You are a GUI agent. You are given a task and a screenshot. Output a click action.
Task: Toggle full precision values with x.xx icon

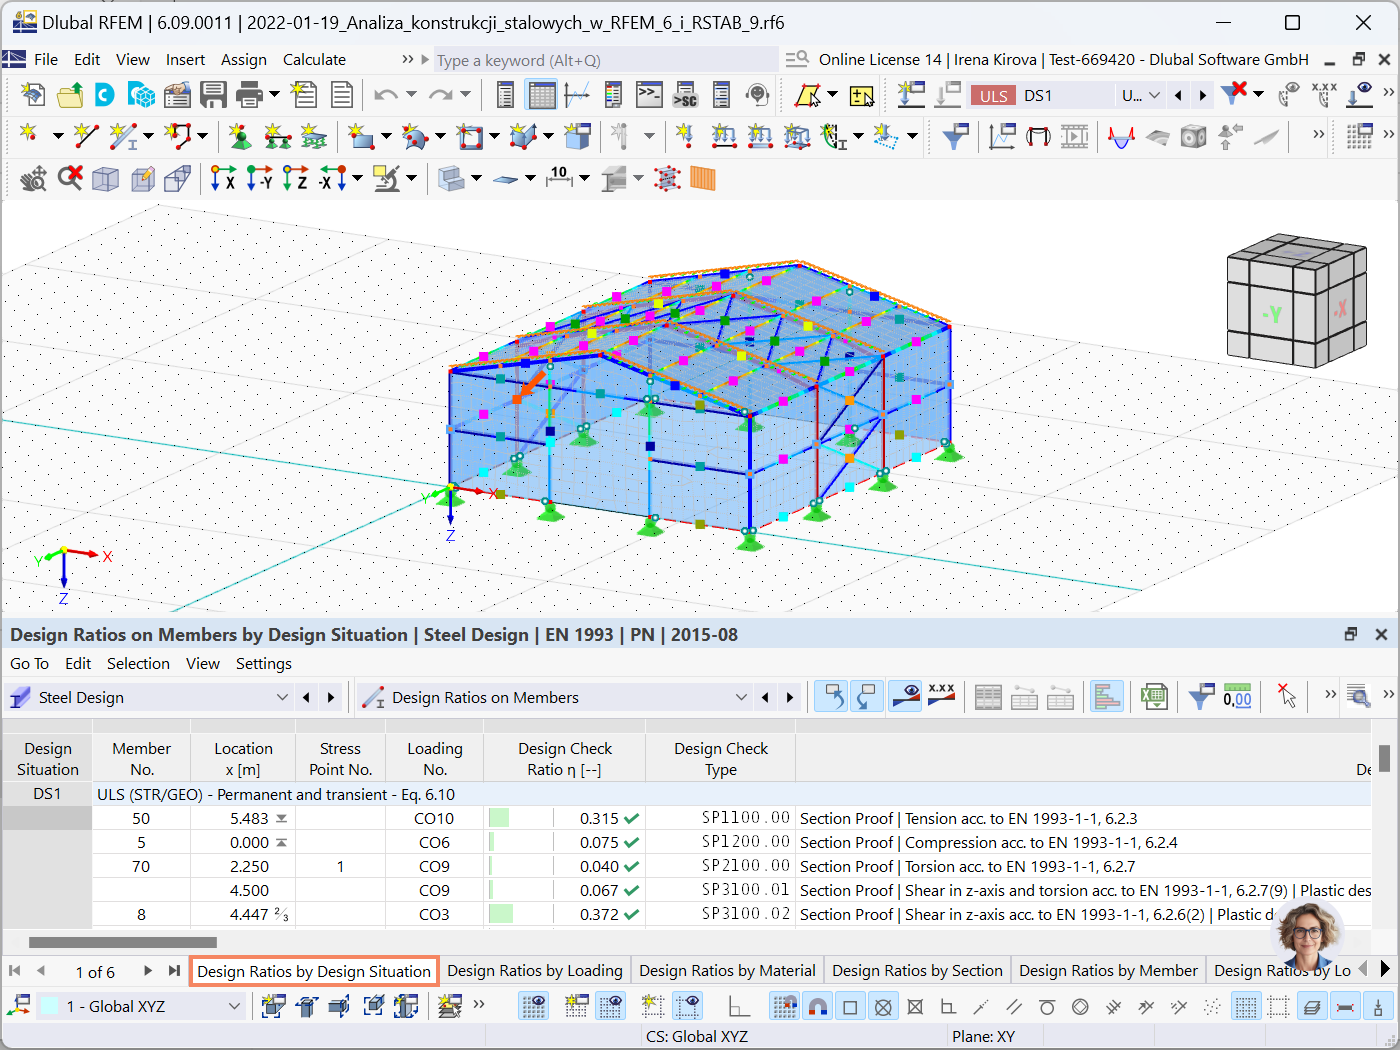coord(941,697)
